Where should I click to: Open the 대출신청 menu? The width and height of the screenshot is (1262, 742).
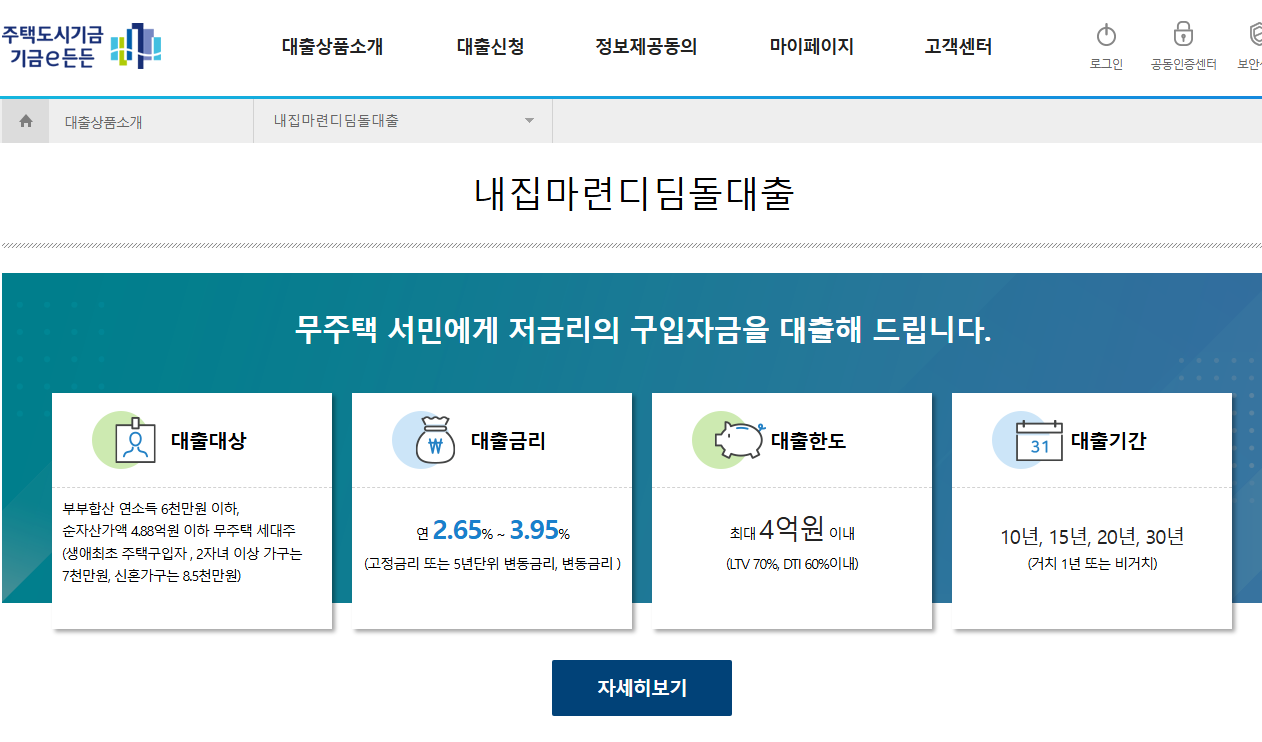(x=492, y=45)
